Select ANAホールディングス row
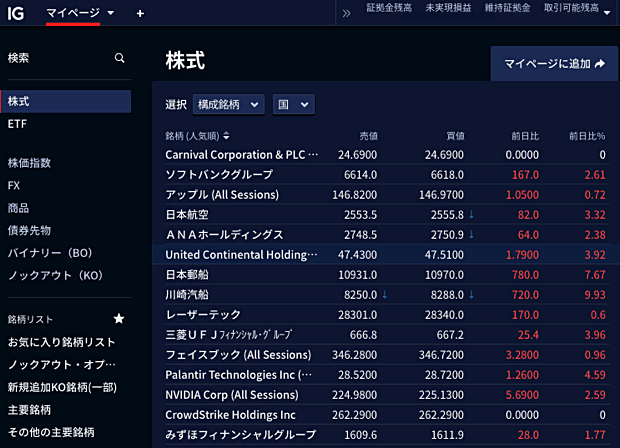The width and height of the screenshot is (620, 448). (x=386, y=234)
